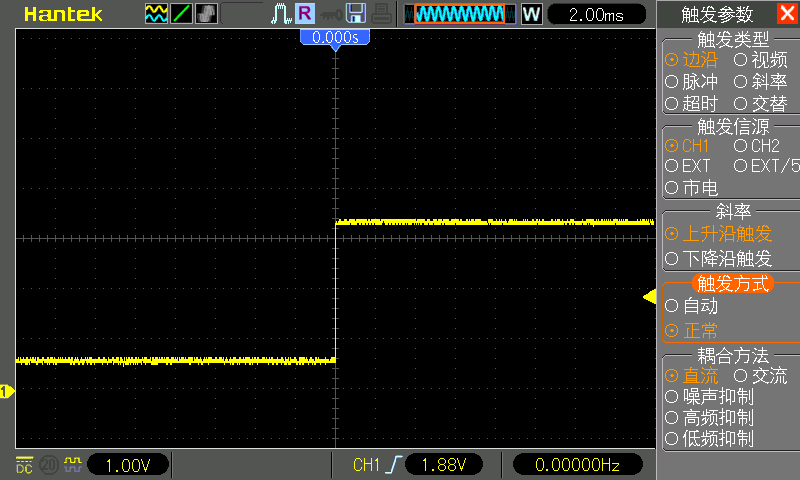This screenshot has width=800, height=480.
Task: Click the floppy disk save icon
Action: click(356, 14)
